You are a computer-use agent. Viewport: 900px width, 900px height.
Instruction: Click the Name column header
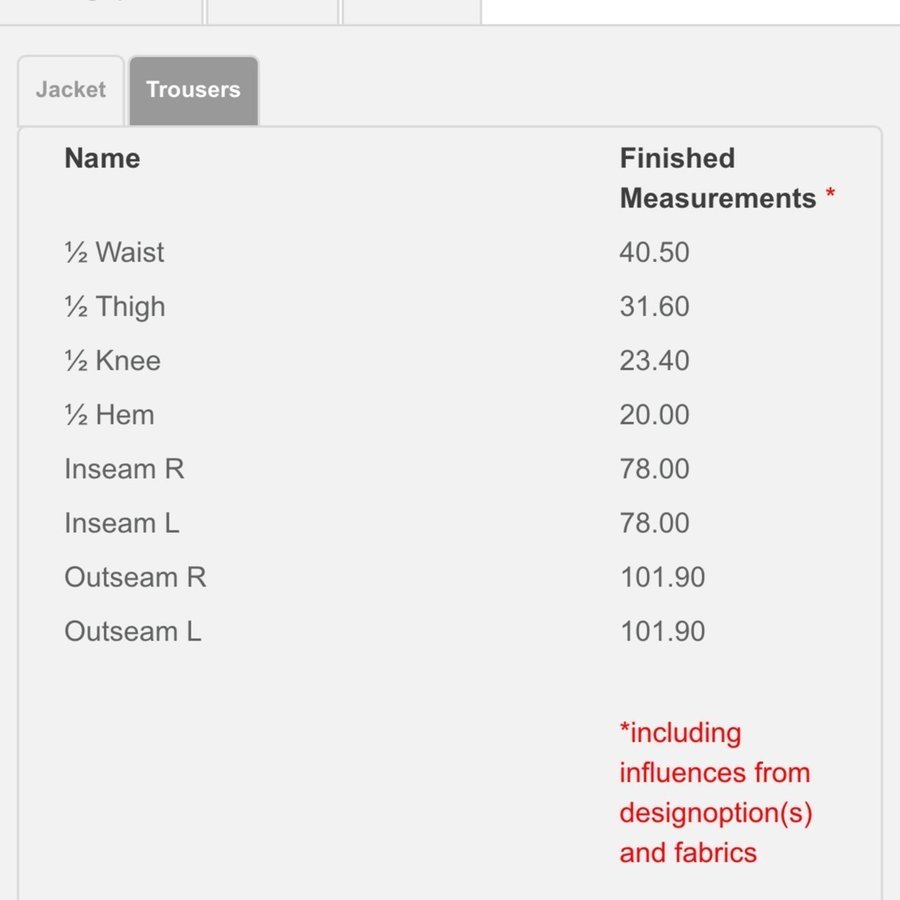[x=102, y=159]
